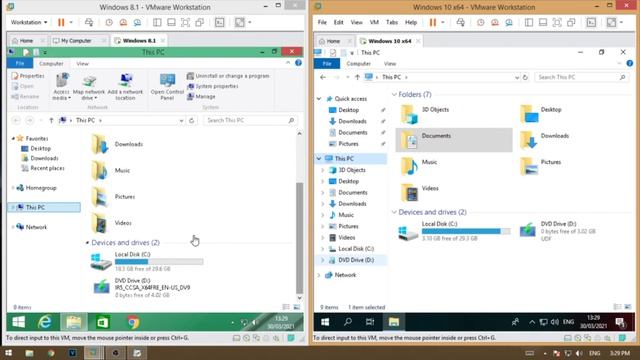Click refresh button in Windows 10 address bar

(x=526, y=77)
